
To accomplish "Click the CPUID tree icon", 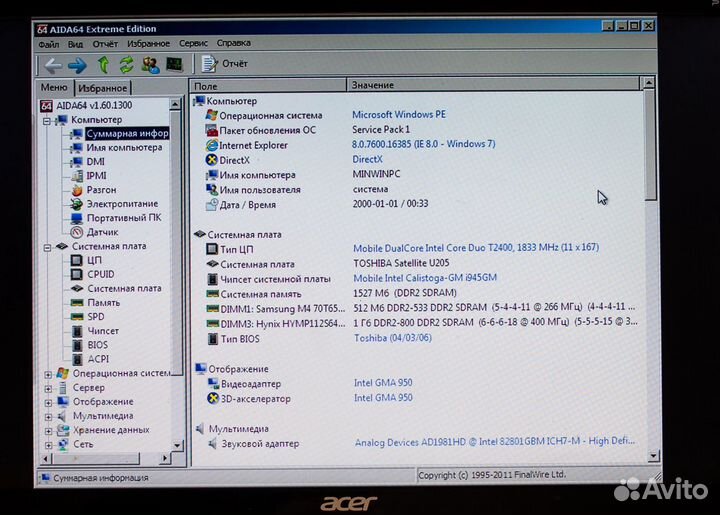I will click(x=76, y=274).
